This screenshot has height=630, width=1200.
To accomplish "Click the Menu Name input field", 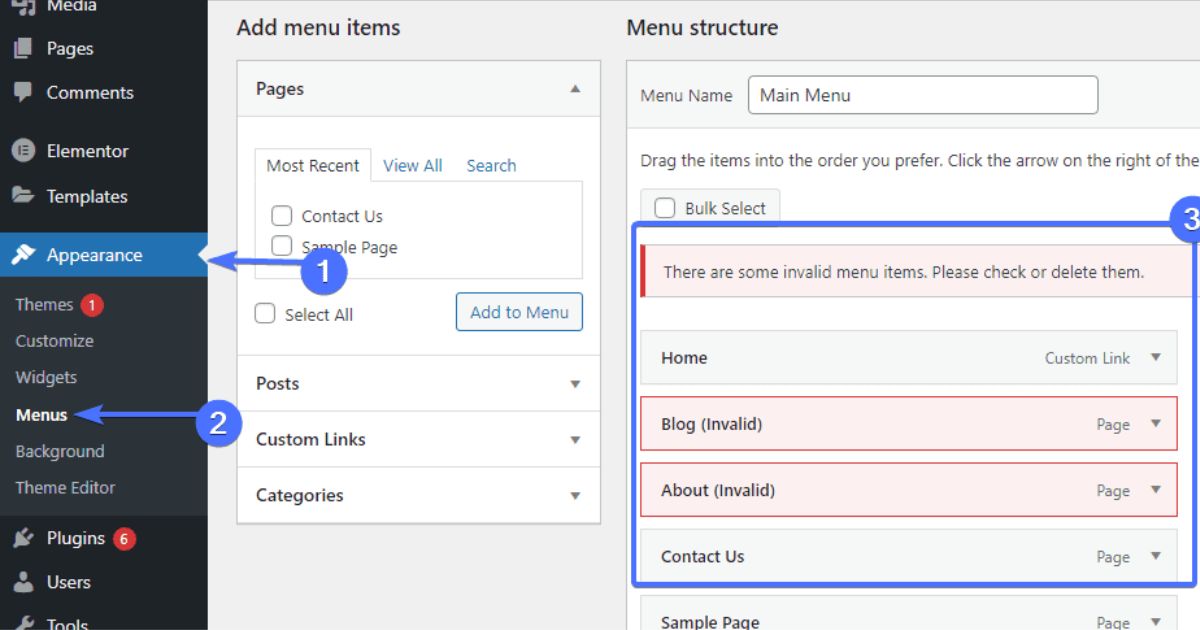I will coord(923,95).
